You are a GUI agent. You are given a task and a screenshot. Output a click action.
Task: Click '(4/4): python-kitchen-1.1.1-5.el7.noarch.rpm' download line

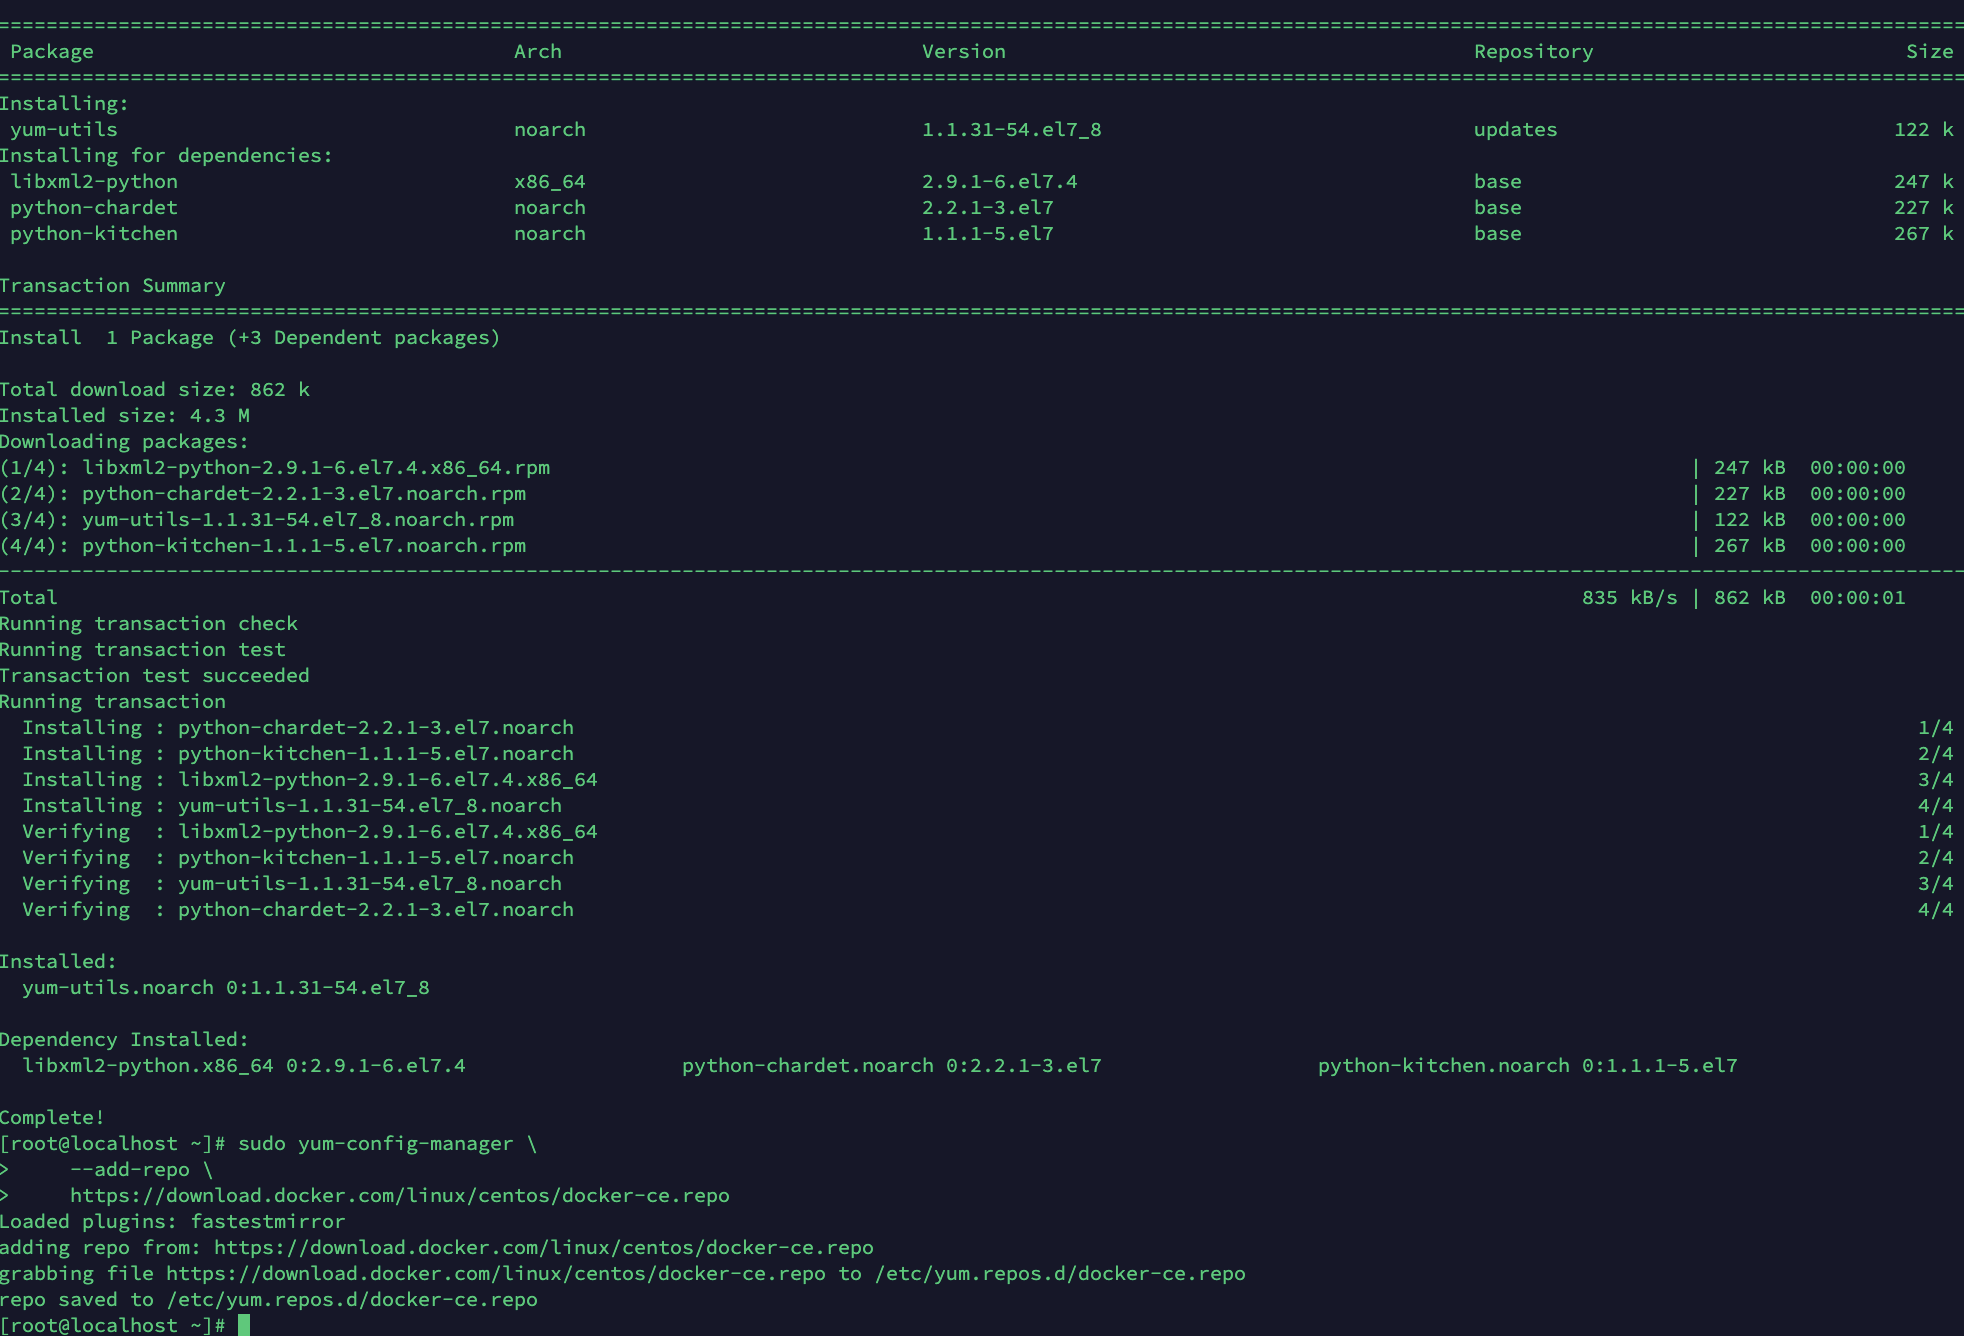(x=263, y=545)
